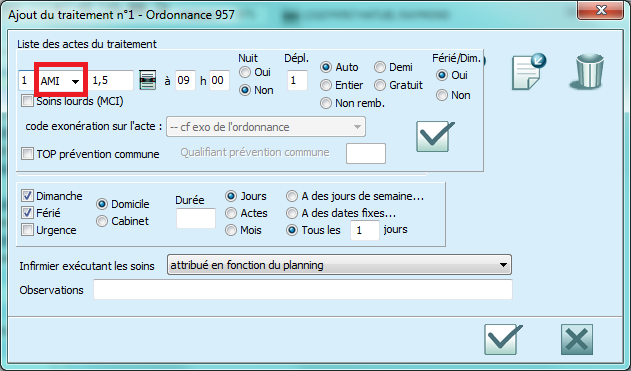Open the note/import document icon
Viewport: 631px width, 371px height.
pyautogui.click(x=528, y=72)
